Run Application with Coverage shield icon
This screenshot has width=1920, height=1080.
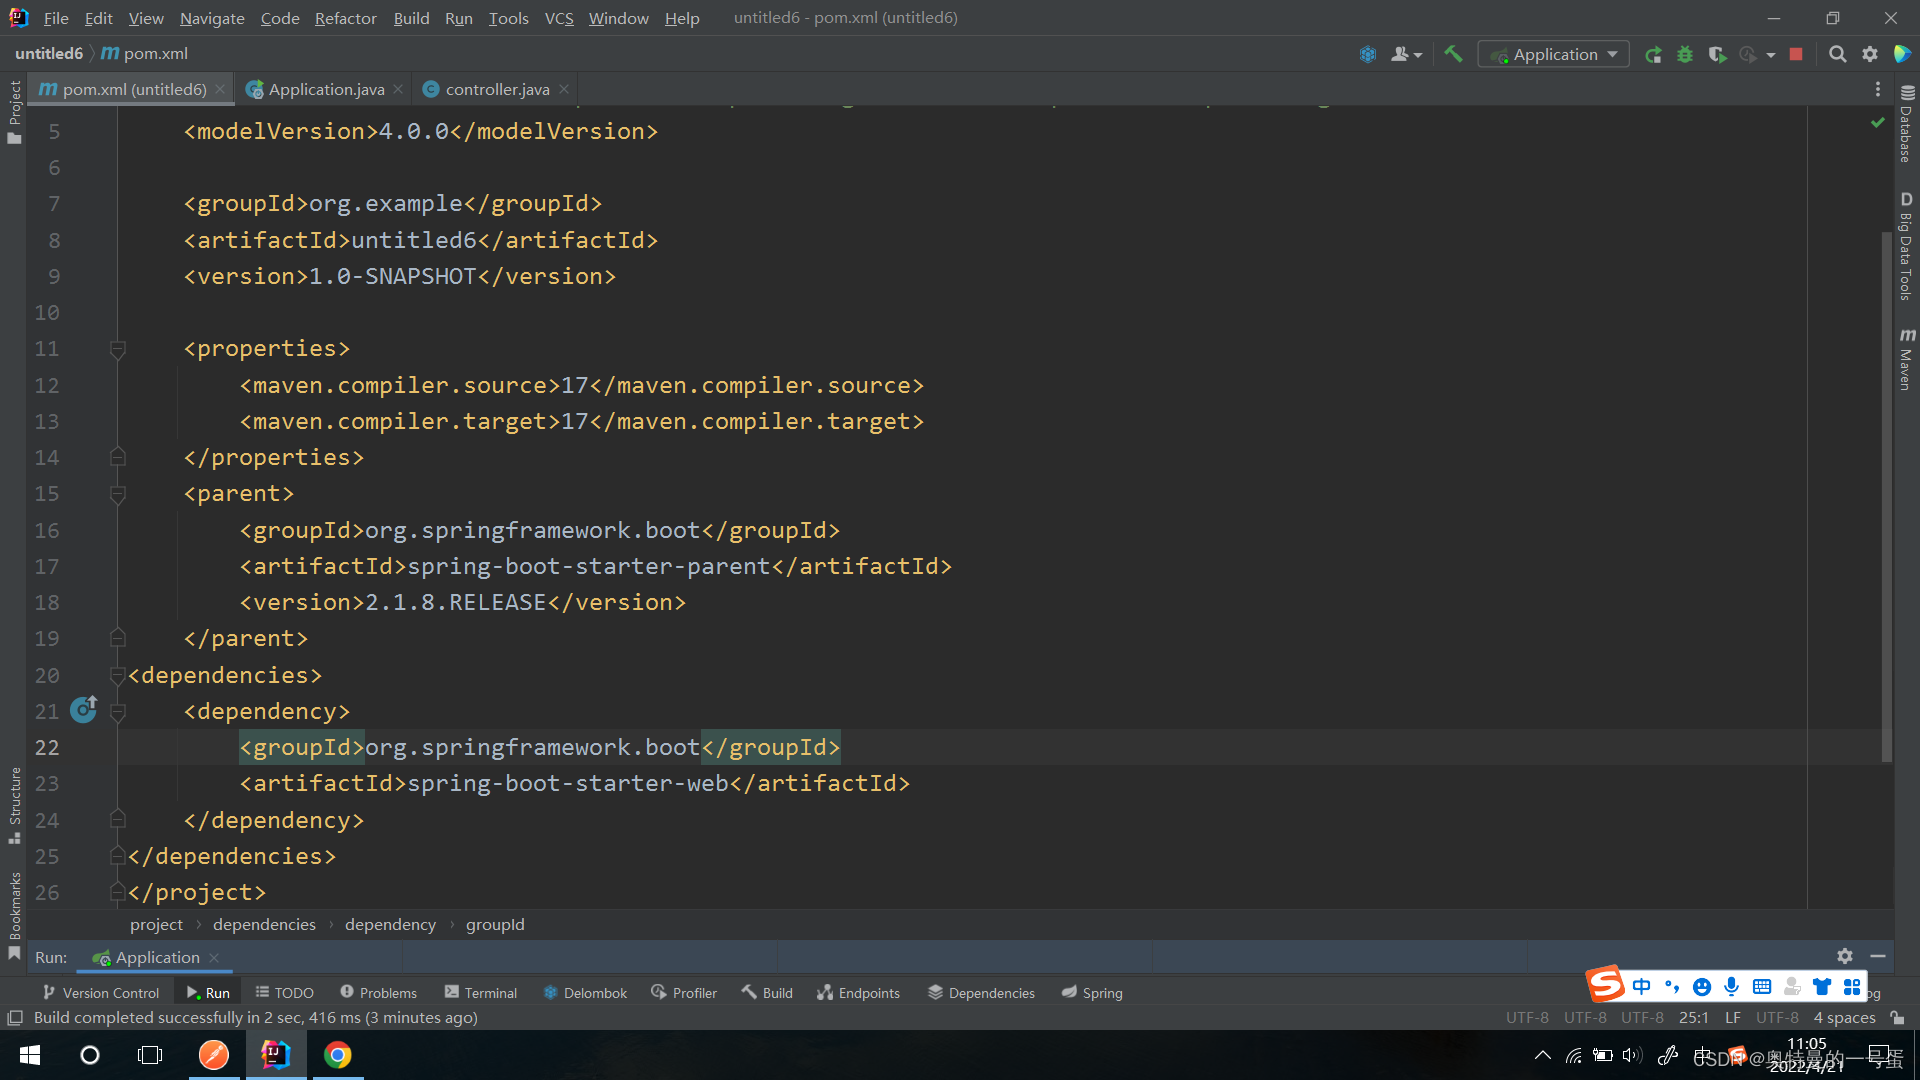coord(1717,54)
